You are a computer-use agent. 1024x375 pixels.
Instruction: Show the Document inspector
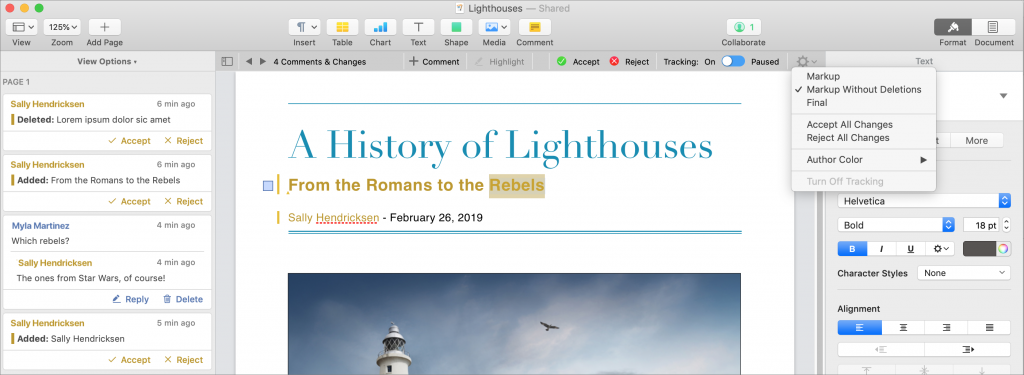coord(993,27)
